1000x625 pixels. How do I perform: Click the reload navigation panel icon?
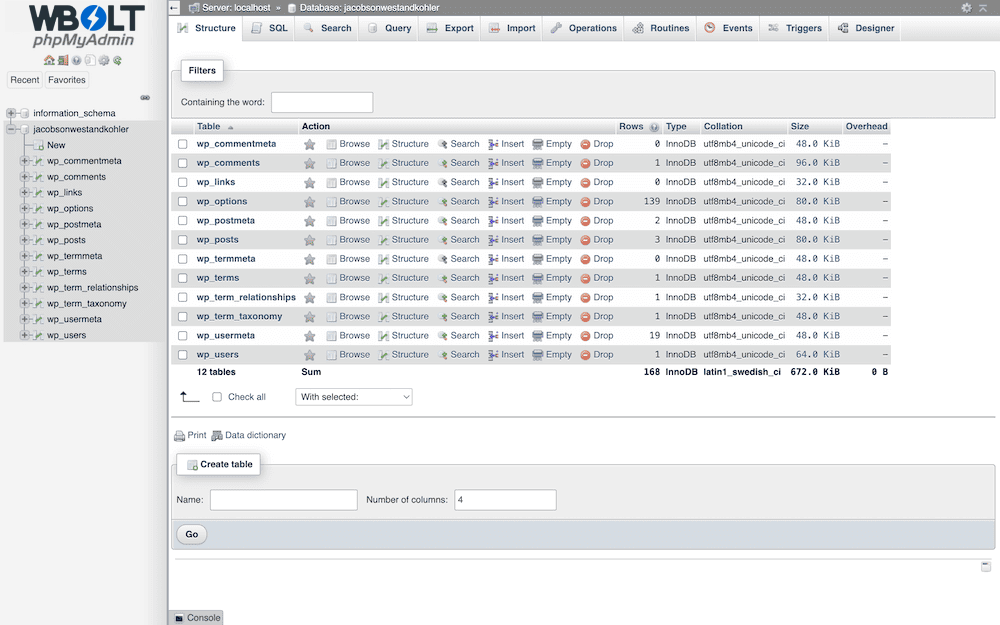(118, 61)
